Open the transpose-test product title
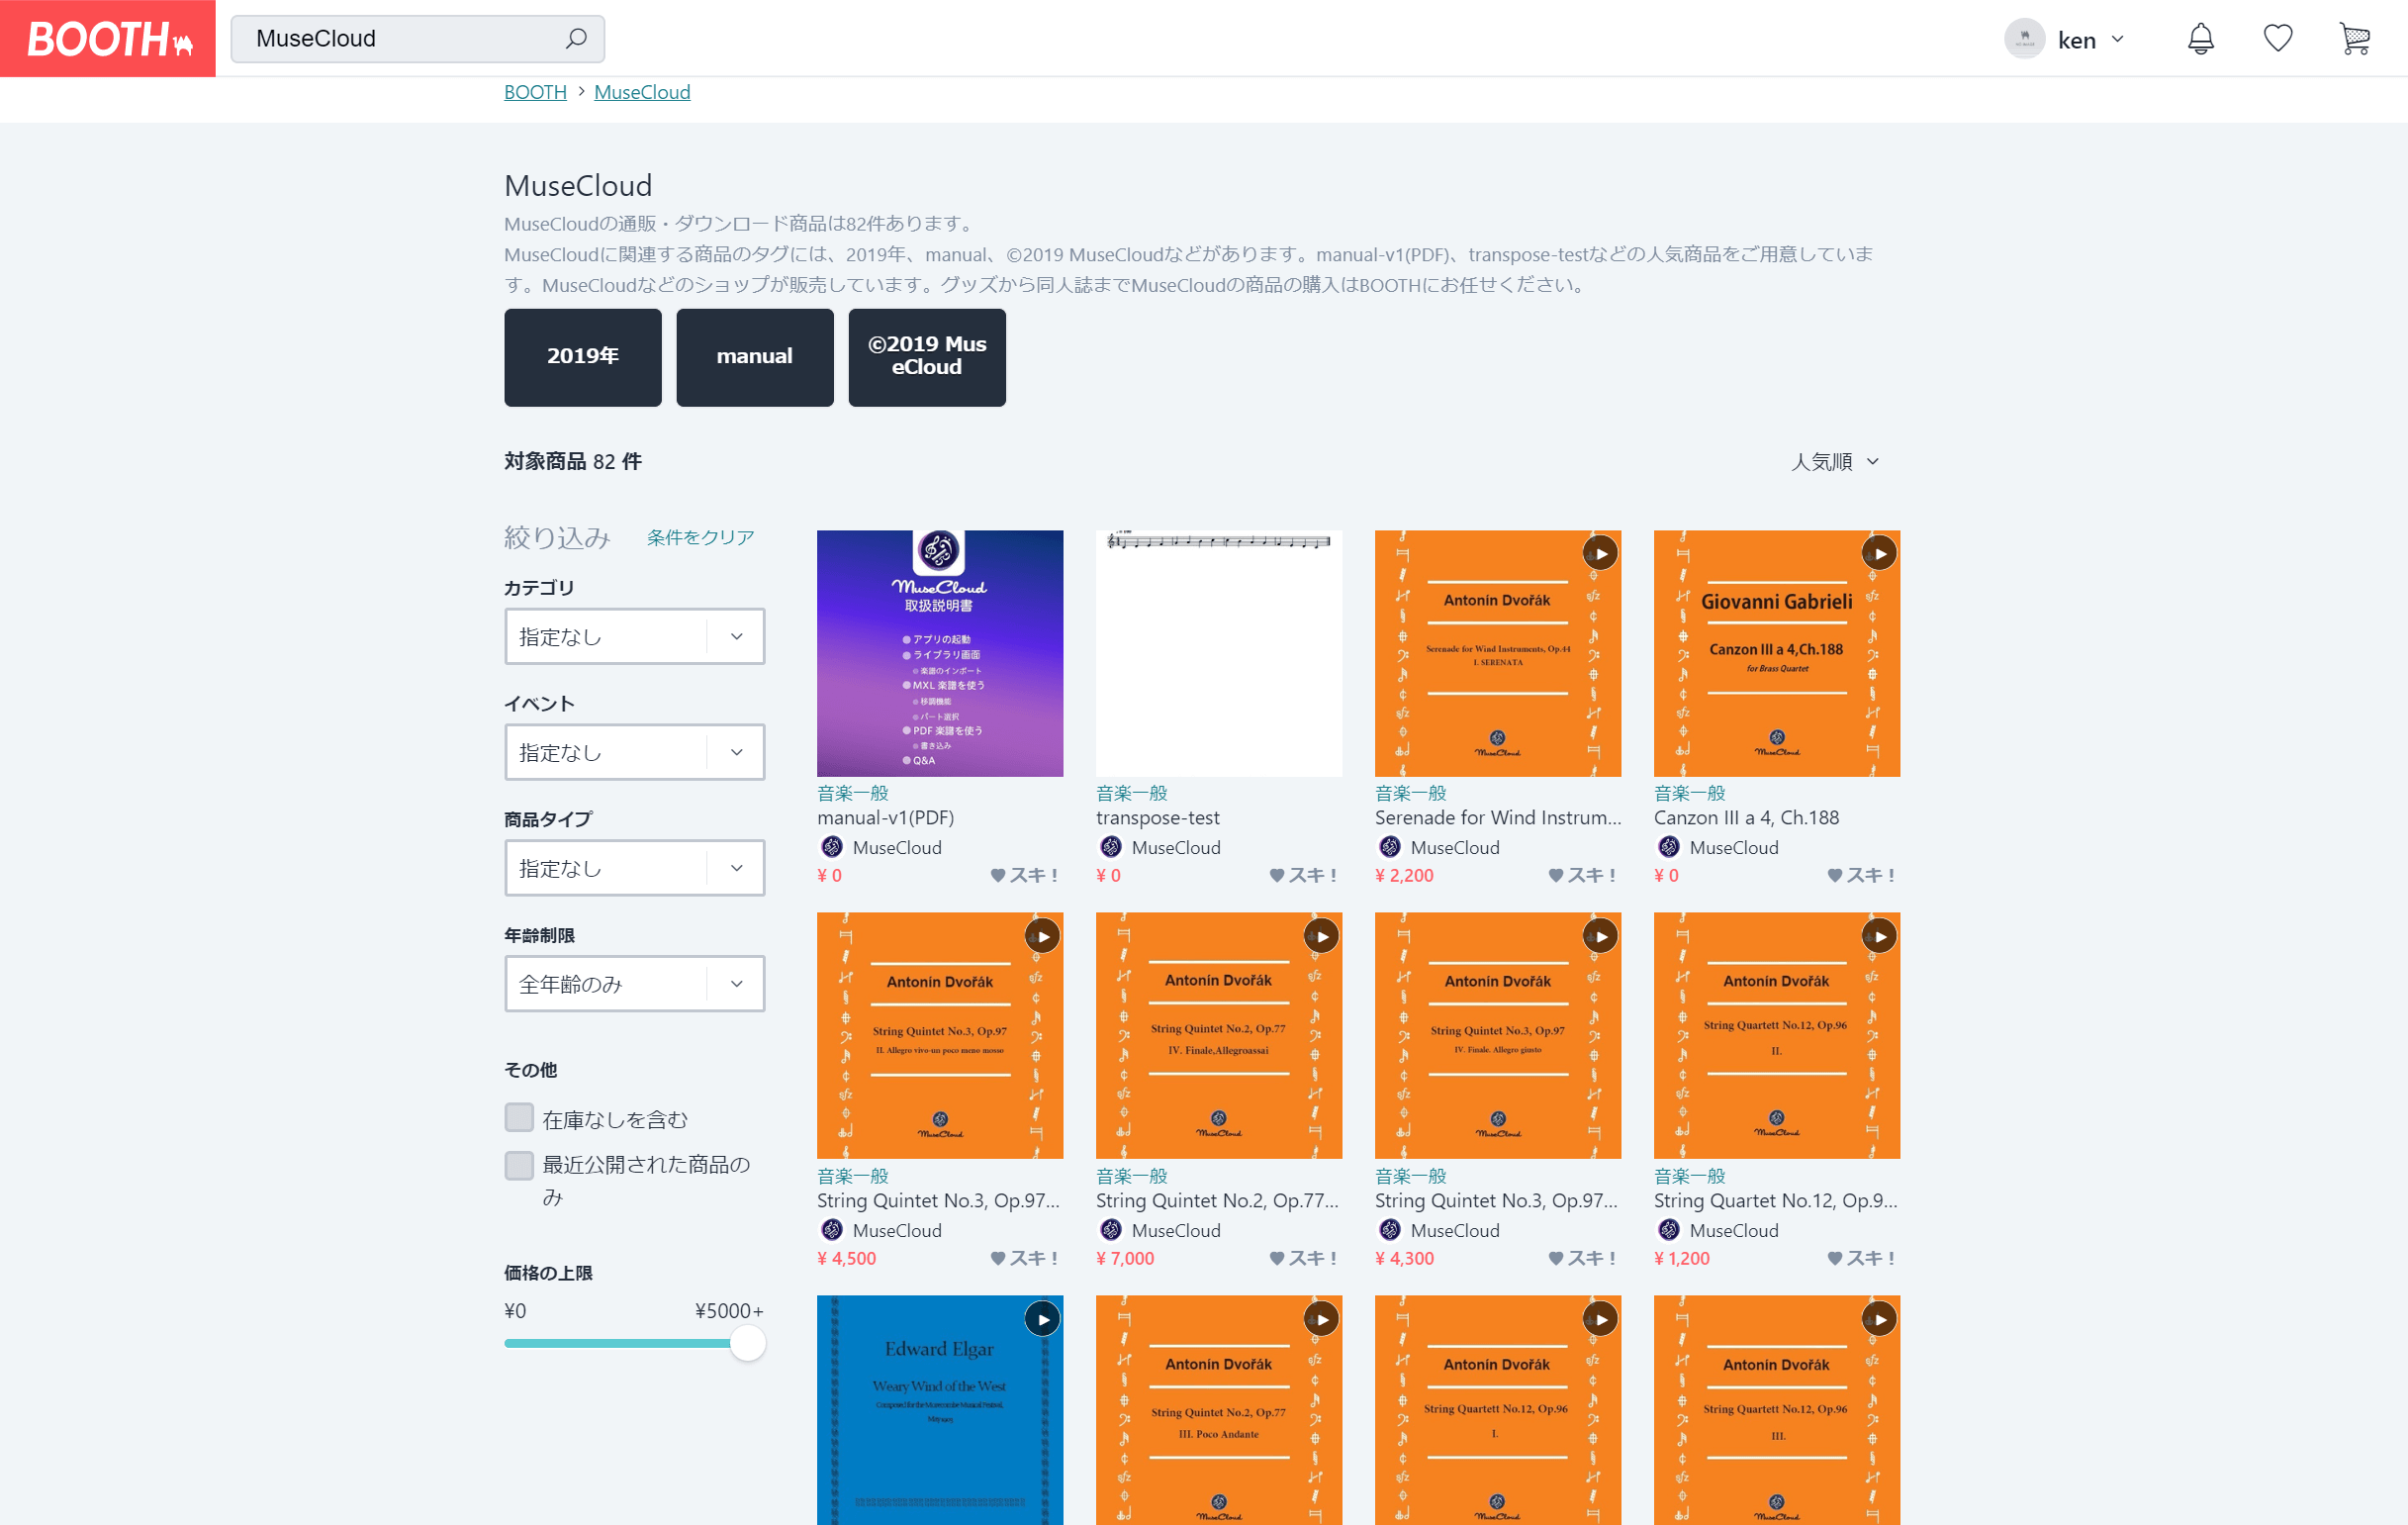2408x1525 pixels. [x=1158, y=818]
